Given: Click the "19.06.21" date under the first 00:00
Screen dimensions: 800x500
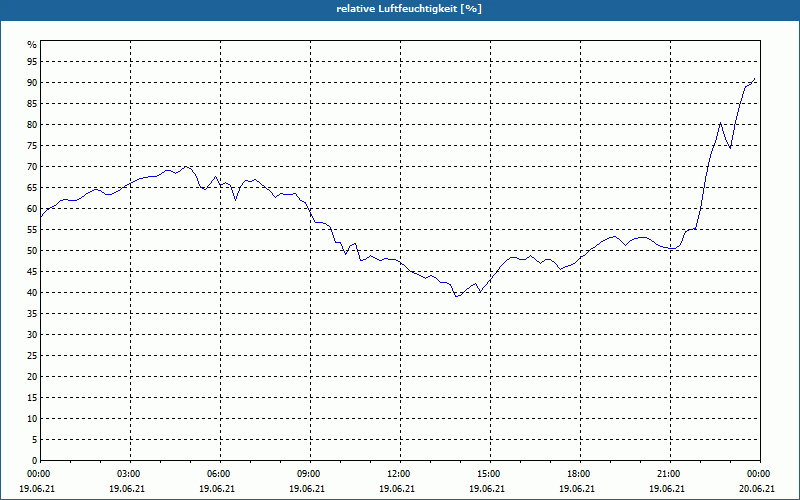Looking at the screenshot, I should pyautogui.click(x=37, y=489).
